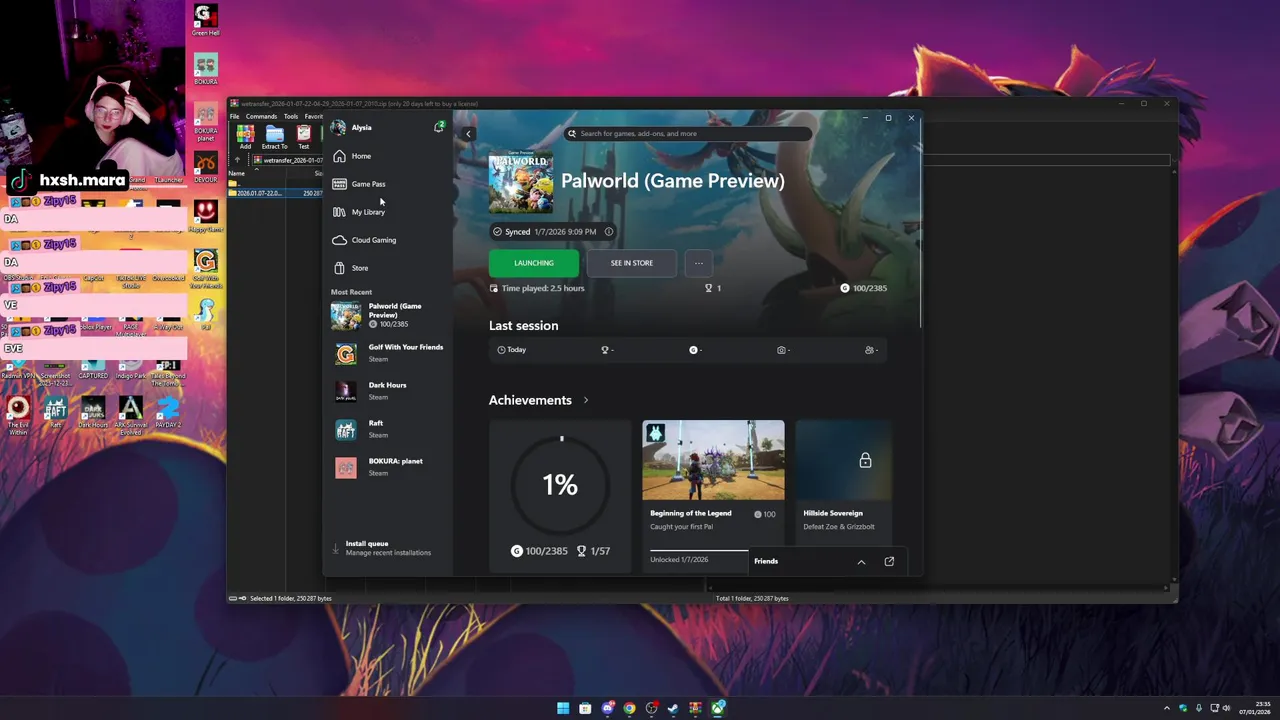Screen dimensions: 1280x720
Task: Open the taskbar volume control
Action: pos(1226,709)
